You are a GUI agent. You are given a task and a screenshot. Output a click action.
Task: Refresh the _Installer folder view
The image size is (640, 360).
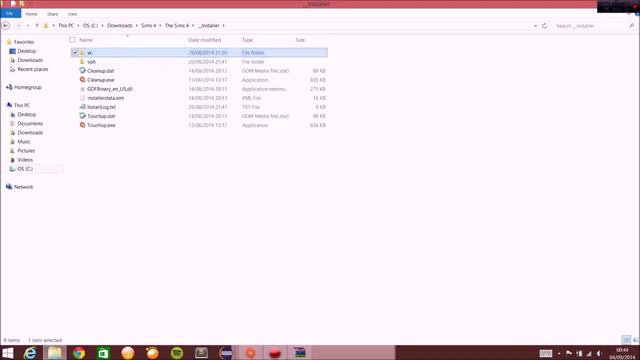(544, 26)
